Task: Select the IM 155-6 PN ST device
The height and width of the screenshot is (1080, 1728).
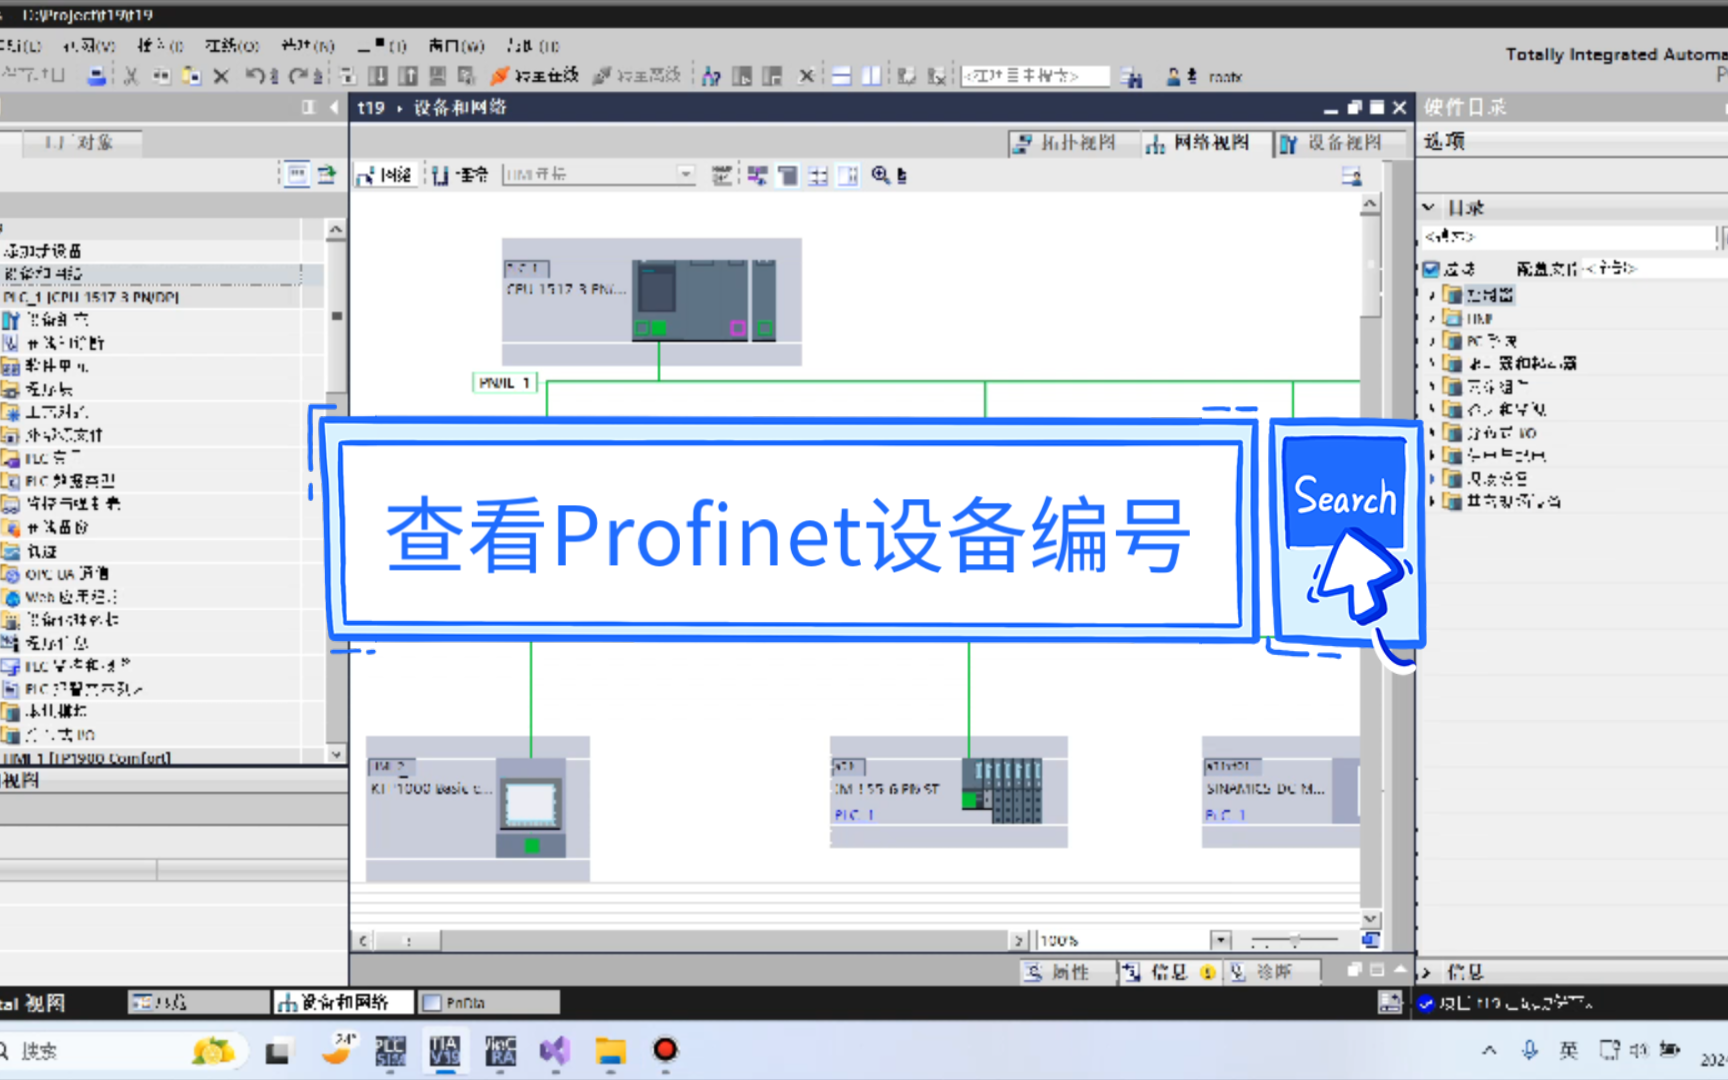Action: [x=948, y=791]
